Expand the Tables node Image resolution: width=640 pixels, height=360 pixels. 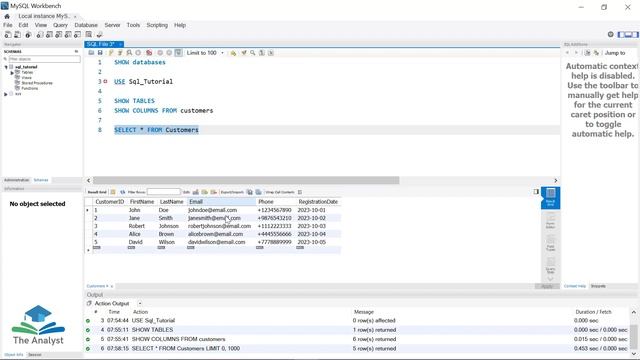point(12,73)
